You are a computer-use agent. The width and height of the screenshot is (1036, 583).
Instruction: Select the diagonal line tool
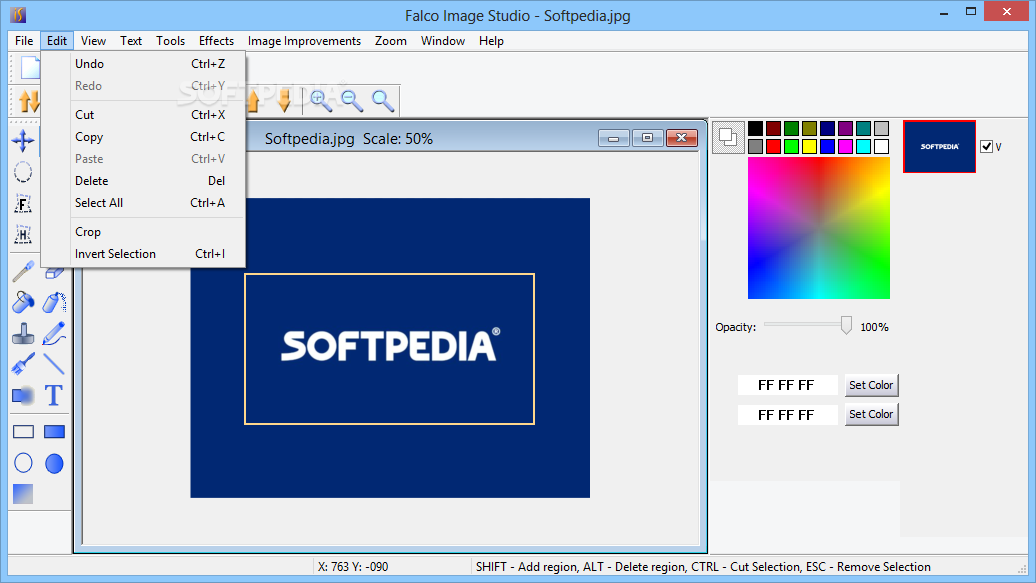pyautogui.click(x=54, y=364)
